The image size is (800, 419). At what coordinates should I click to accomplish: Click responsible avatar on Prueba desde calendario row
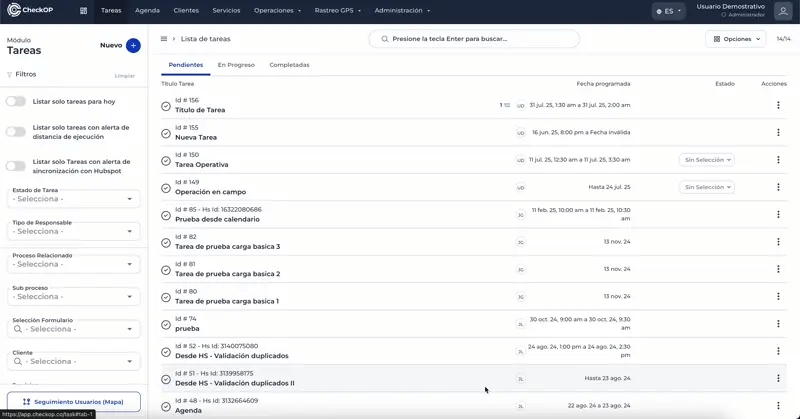coord(520,215)
